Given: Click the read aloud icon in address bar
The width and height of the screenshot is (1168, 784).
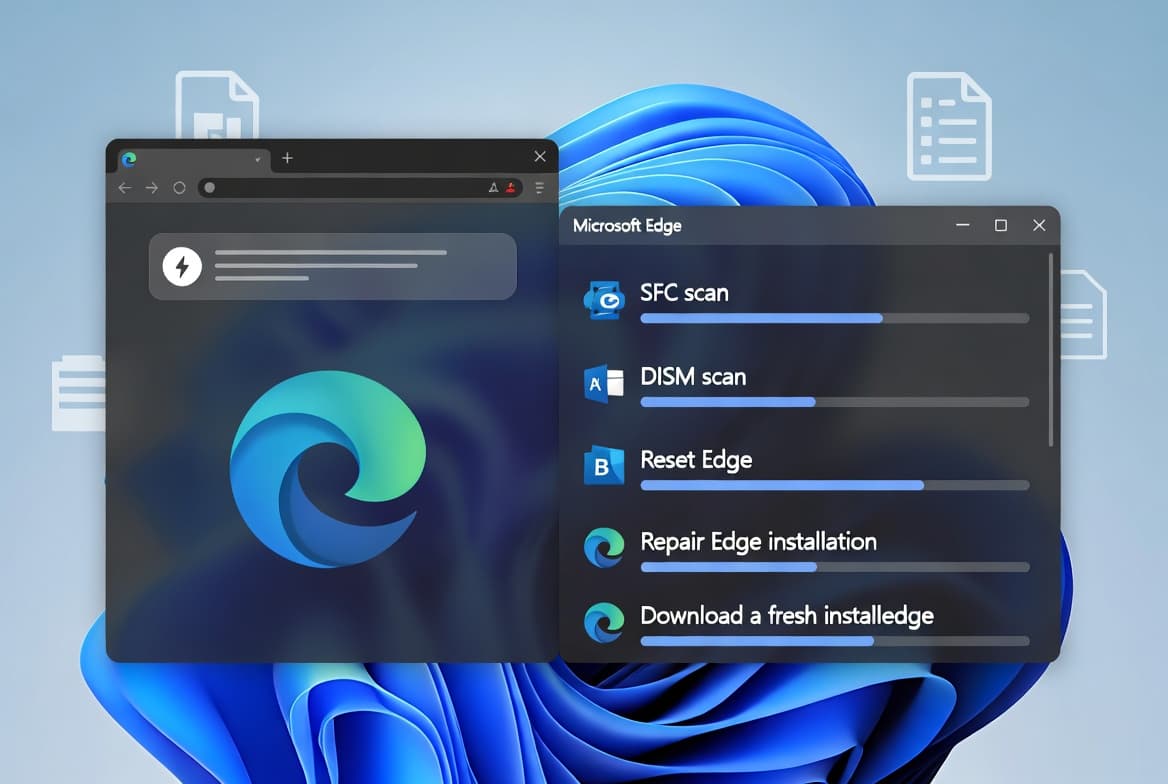Looking at the screenshot, I should click(493, 188).
